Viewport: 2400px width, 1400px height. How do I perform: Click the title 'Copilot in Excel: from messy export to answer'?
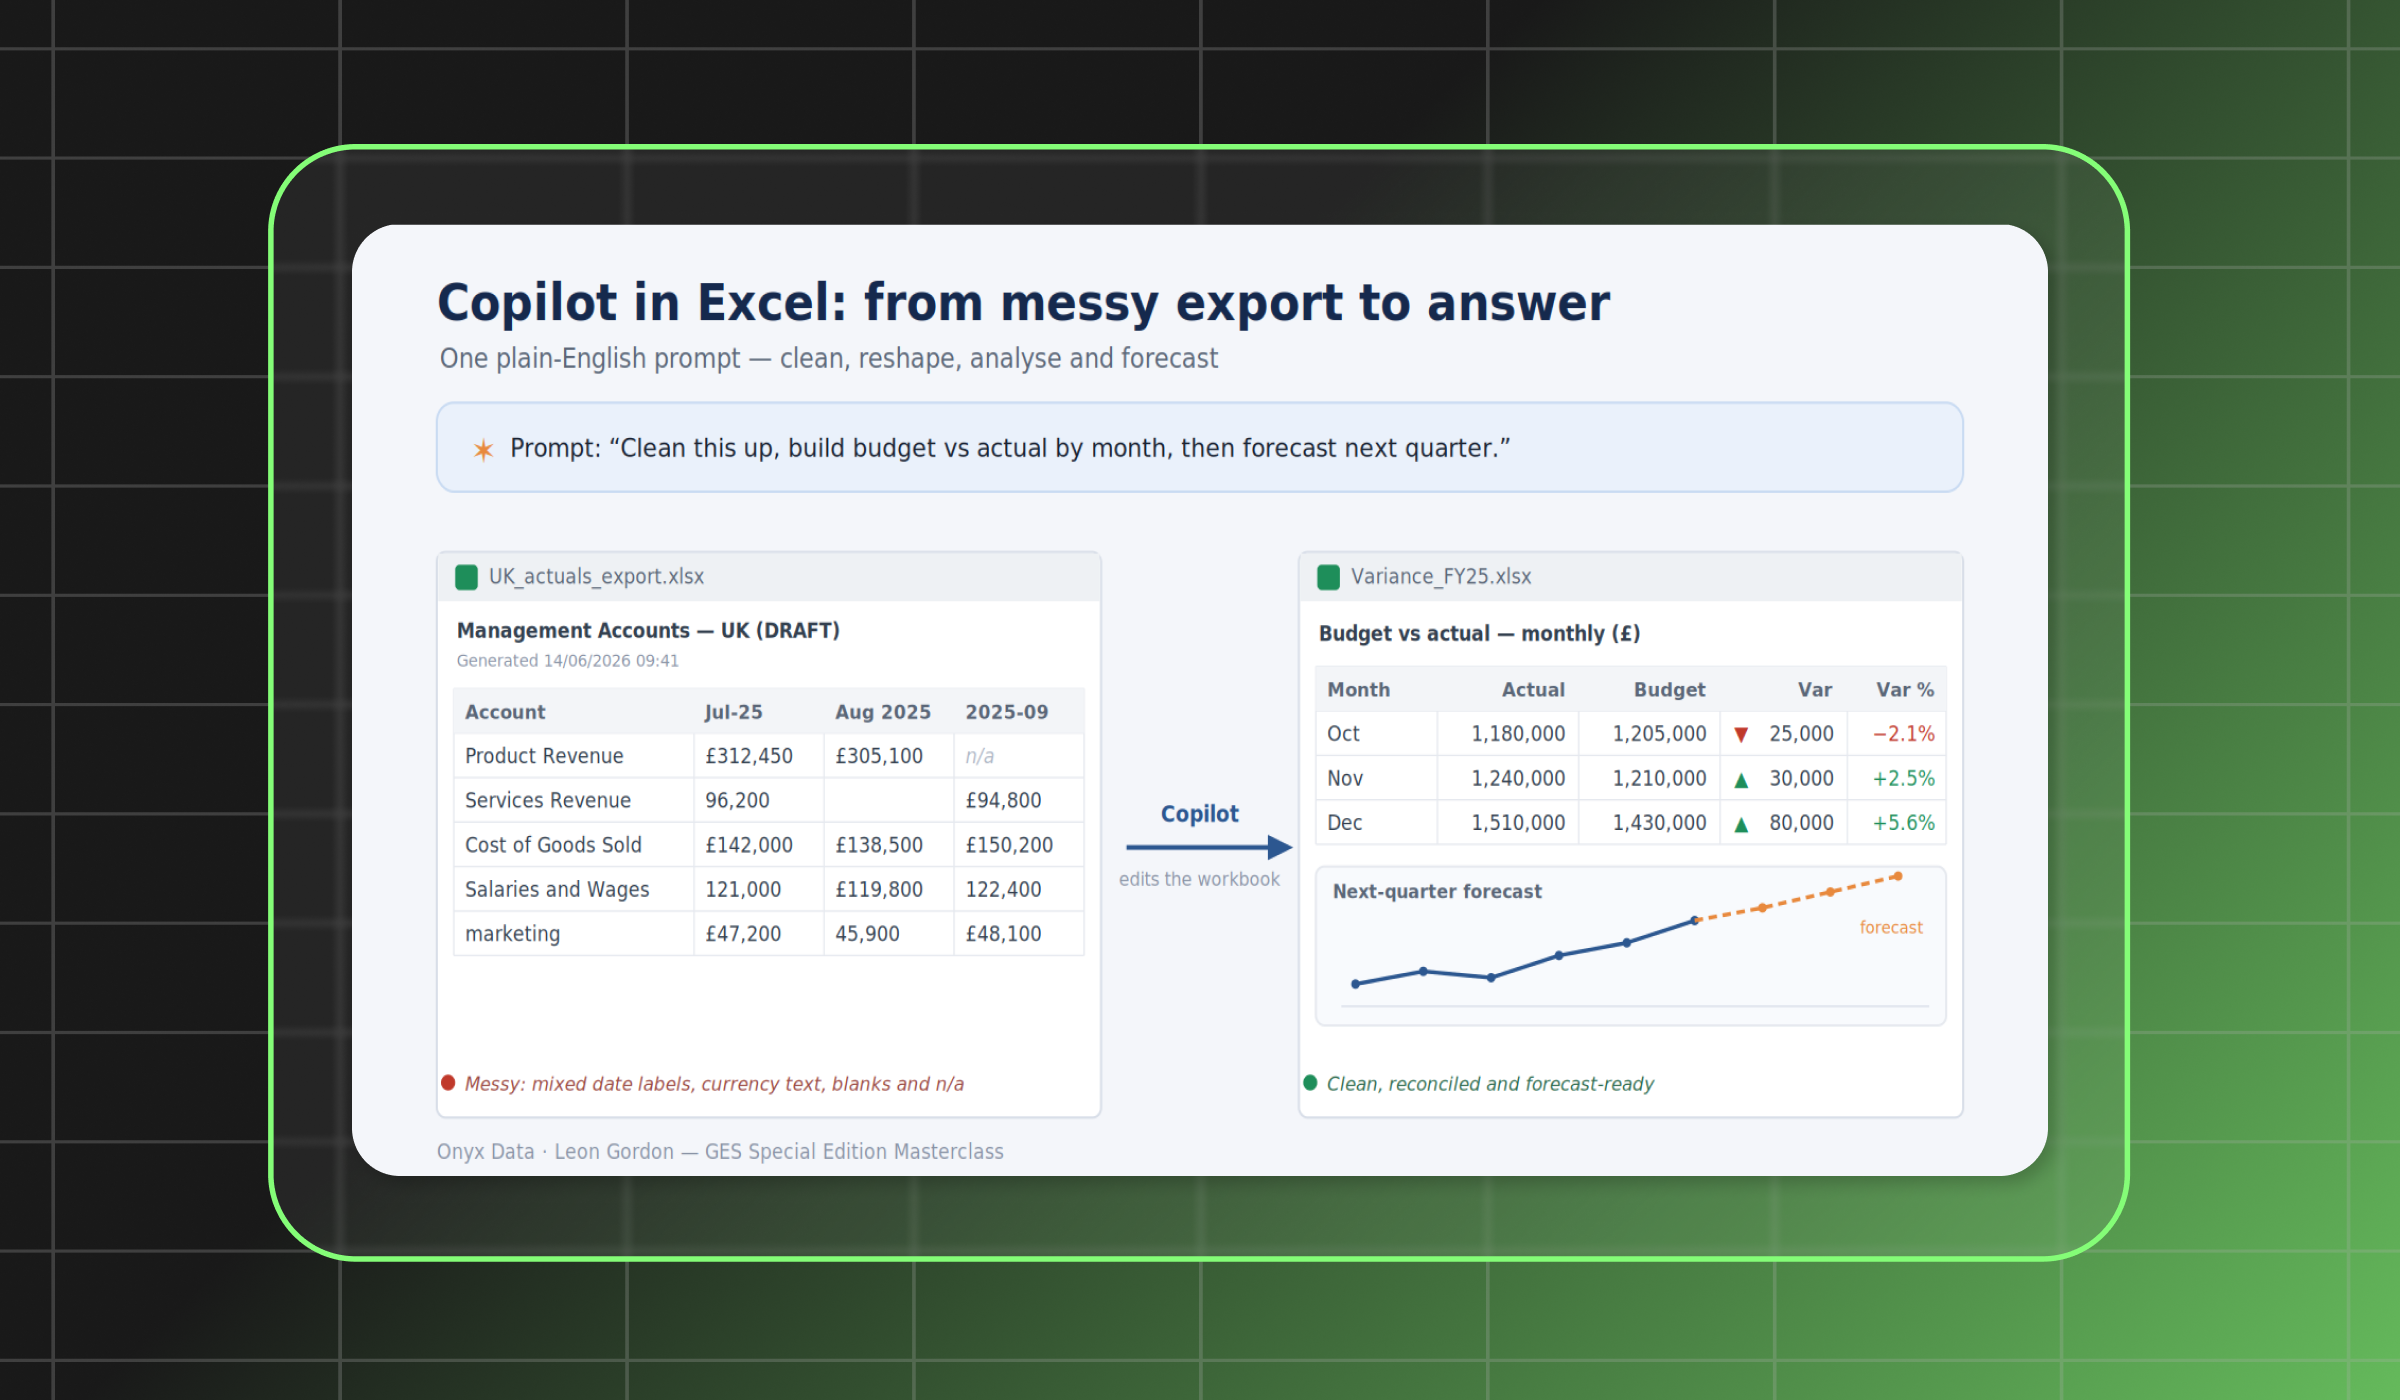click(x=1023, y=302)
